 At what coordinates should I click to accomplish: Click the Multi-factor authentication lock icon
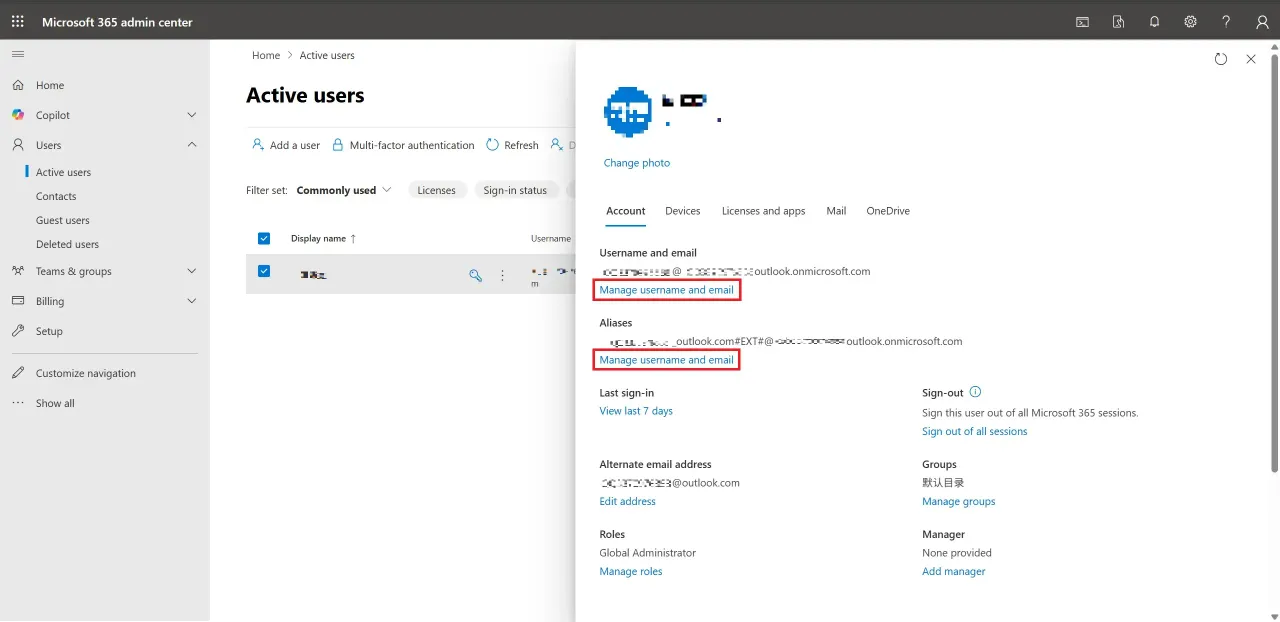click(338, 145)
